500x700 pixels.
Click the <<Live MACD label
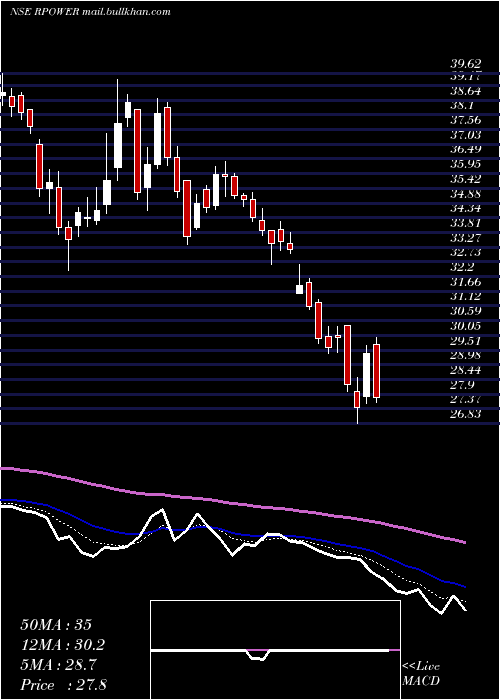[421, 674]
